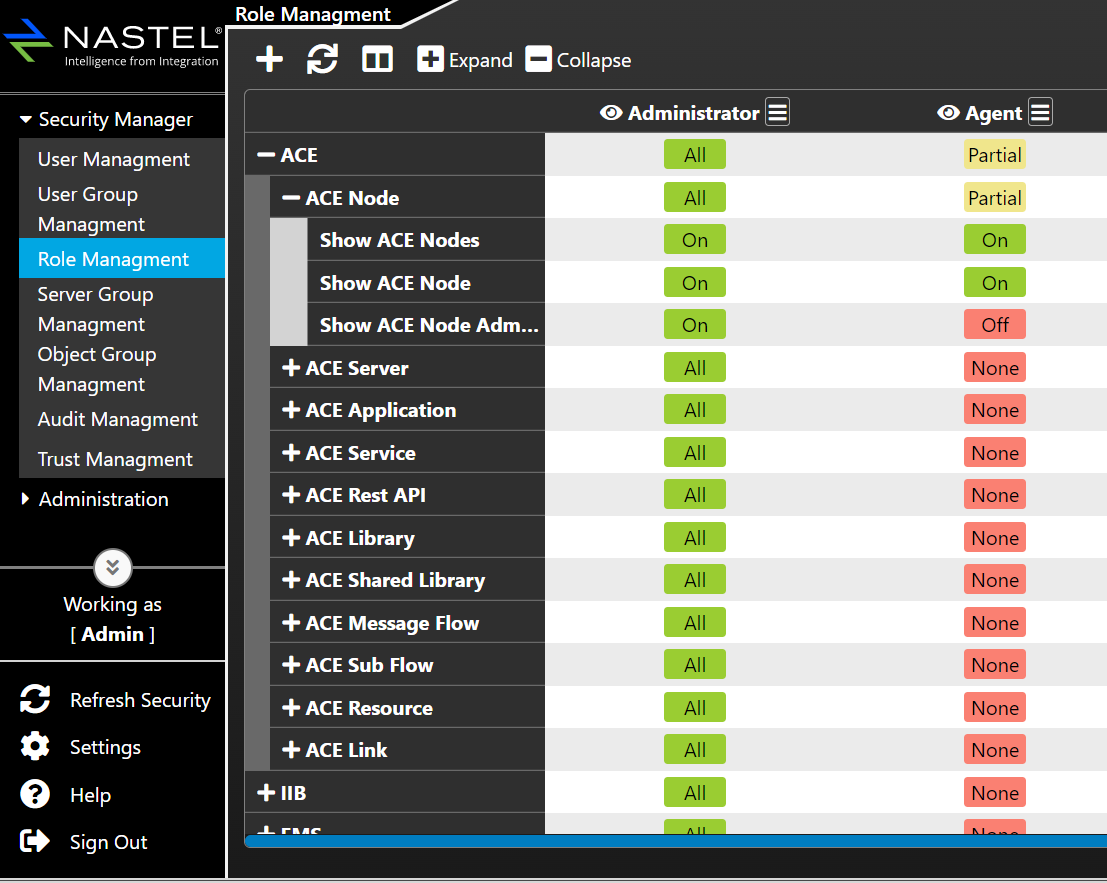The width and height of the screenshot is (1107, 883).
Task: Open User Managment menu item
Action: point(121,160)
